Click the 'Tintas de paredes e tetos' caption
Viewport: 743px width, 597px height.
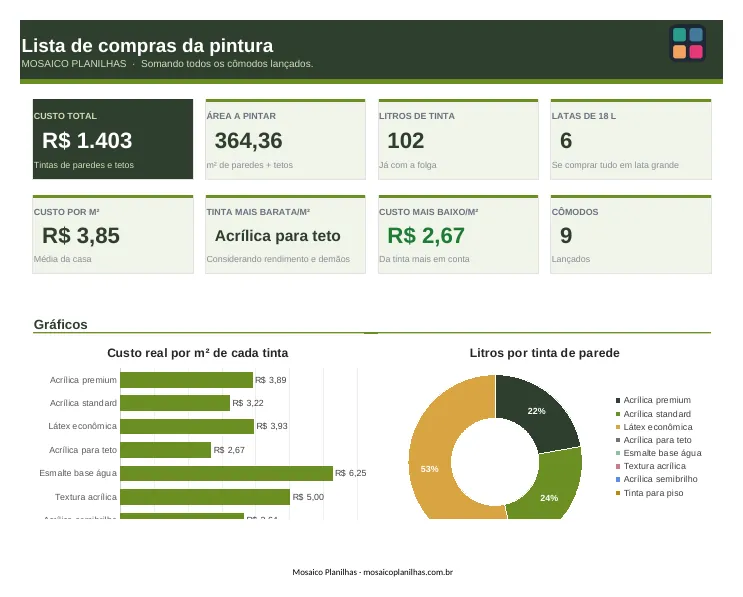[x=84, y=165]
